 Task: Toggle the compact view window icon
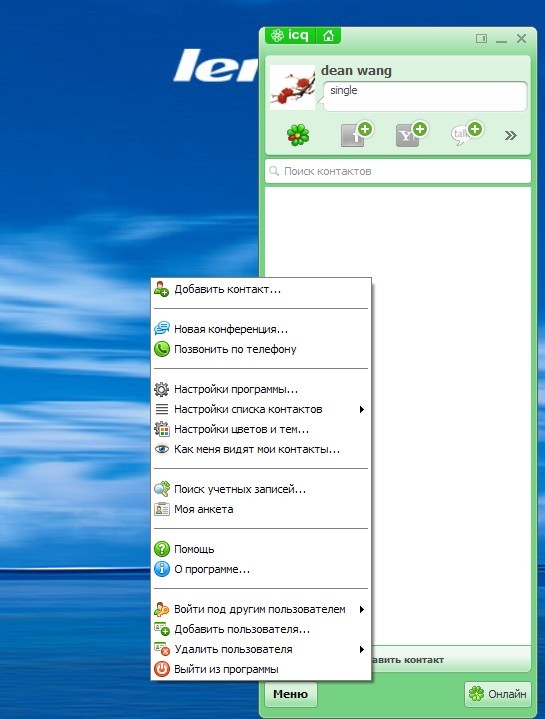pyautogui.click(x=481, y=39)
